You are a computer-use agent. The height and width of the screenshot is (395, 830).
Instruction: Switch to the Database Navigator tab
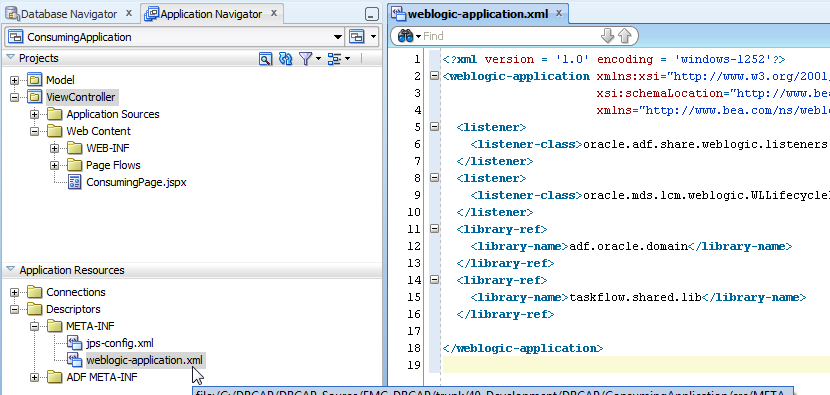coord(69,14)
